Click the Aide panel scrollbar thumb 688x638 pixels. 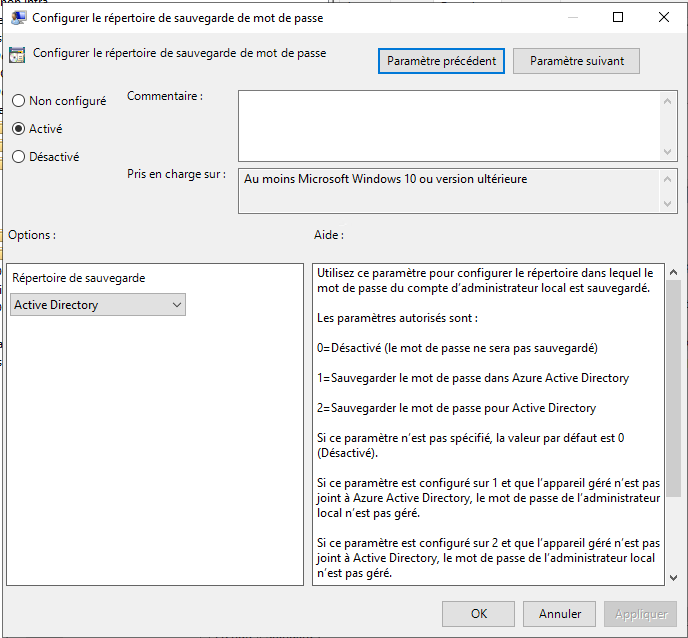click(674, 388)
